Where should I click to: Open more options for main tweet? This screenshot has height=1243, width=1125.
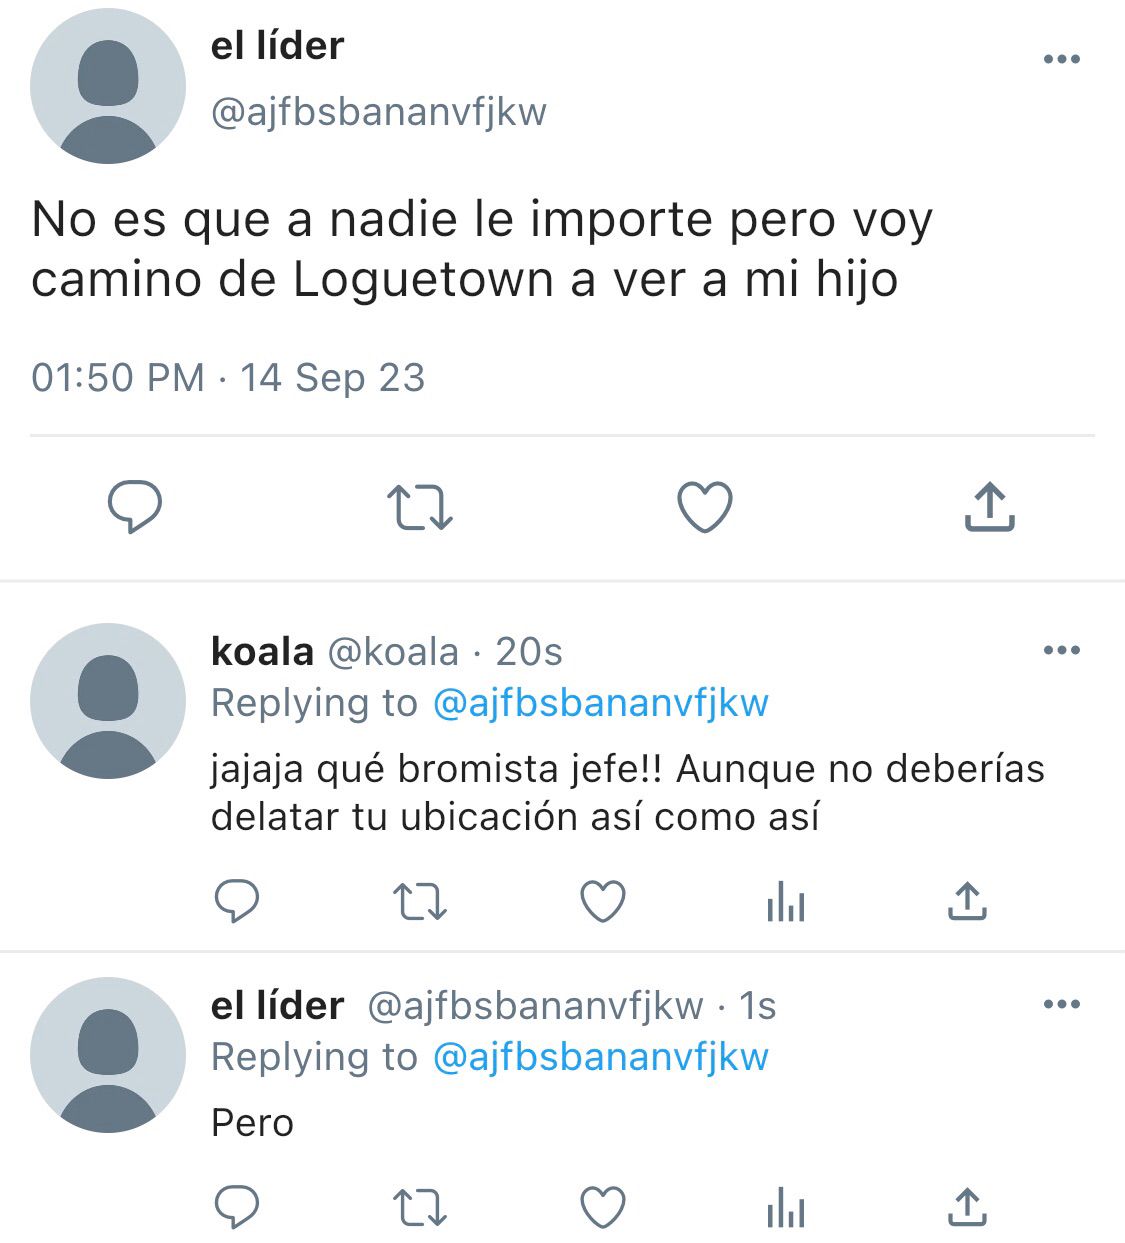pos(1061,59)
